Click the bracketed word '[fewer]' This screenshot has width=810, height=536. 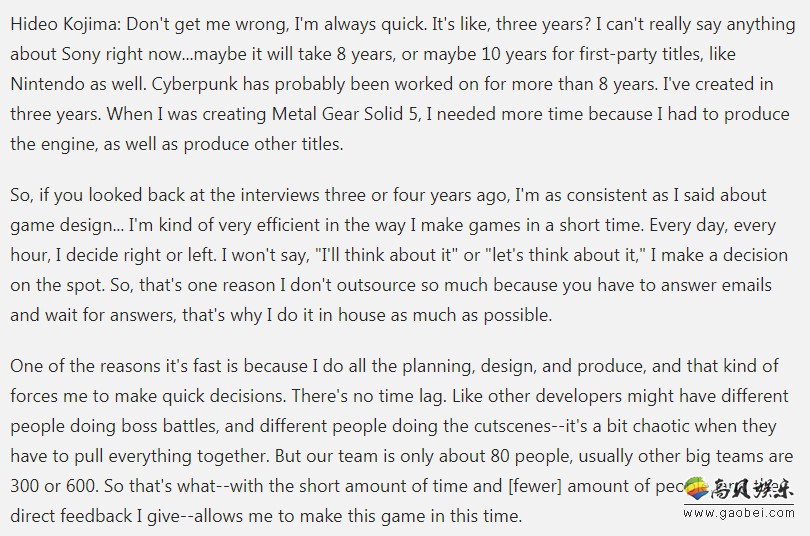coord(535,486)
